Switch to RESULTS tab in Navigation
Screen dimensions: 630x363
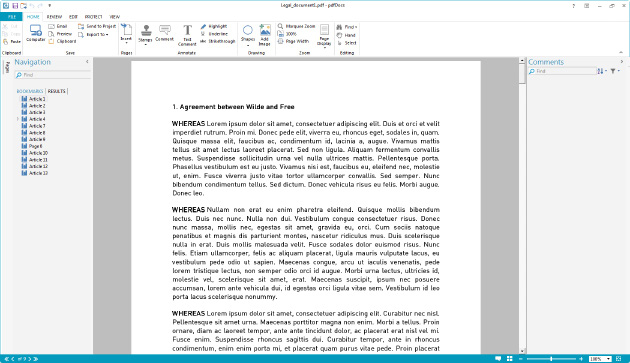tap(57, 91)
